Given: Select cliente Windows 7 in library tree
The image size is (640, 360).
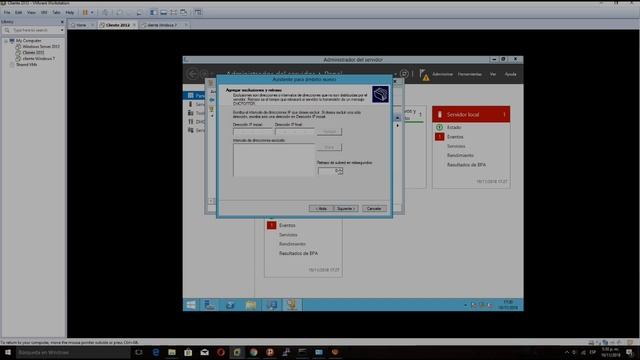Looking at the screenshot, I should coord(38,59).
